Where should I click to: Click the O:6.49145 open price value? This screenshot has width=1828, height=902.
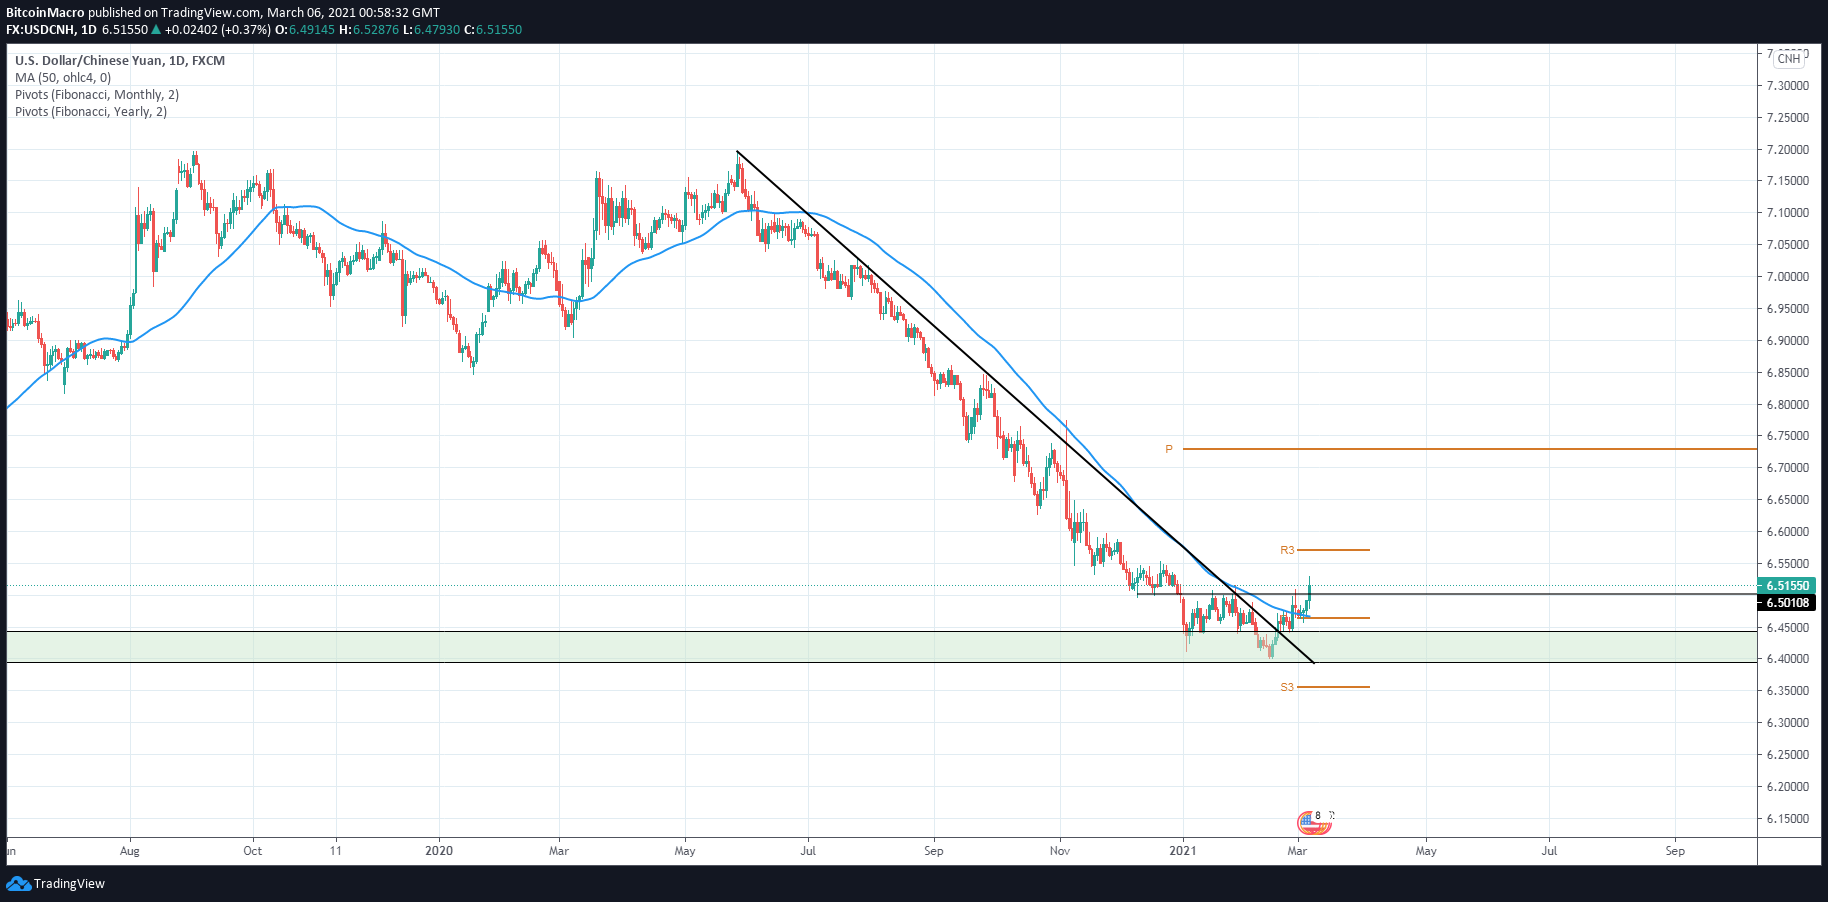pos(305,30)
